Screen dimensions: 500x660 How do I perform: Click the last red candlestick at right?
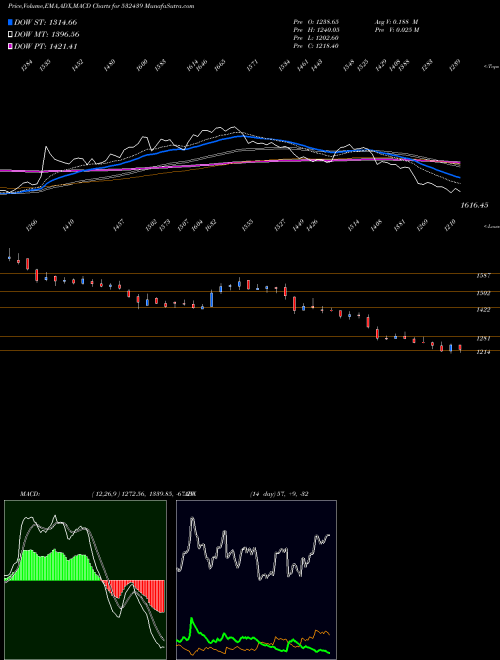(x=460, y=348)
